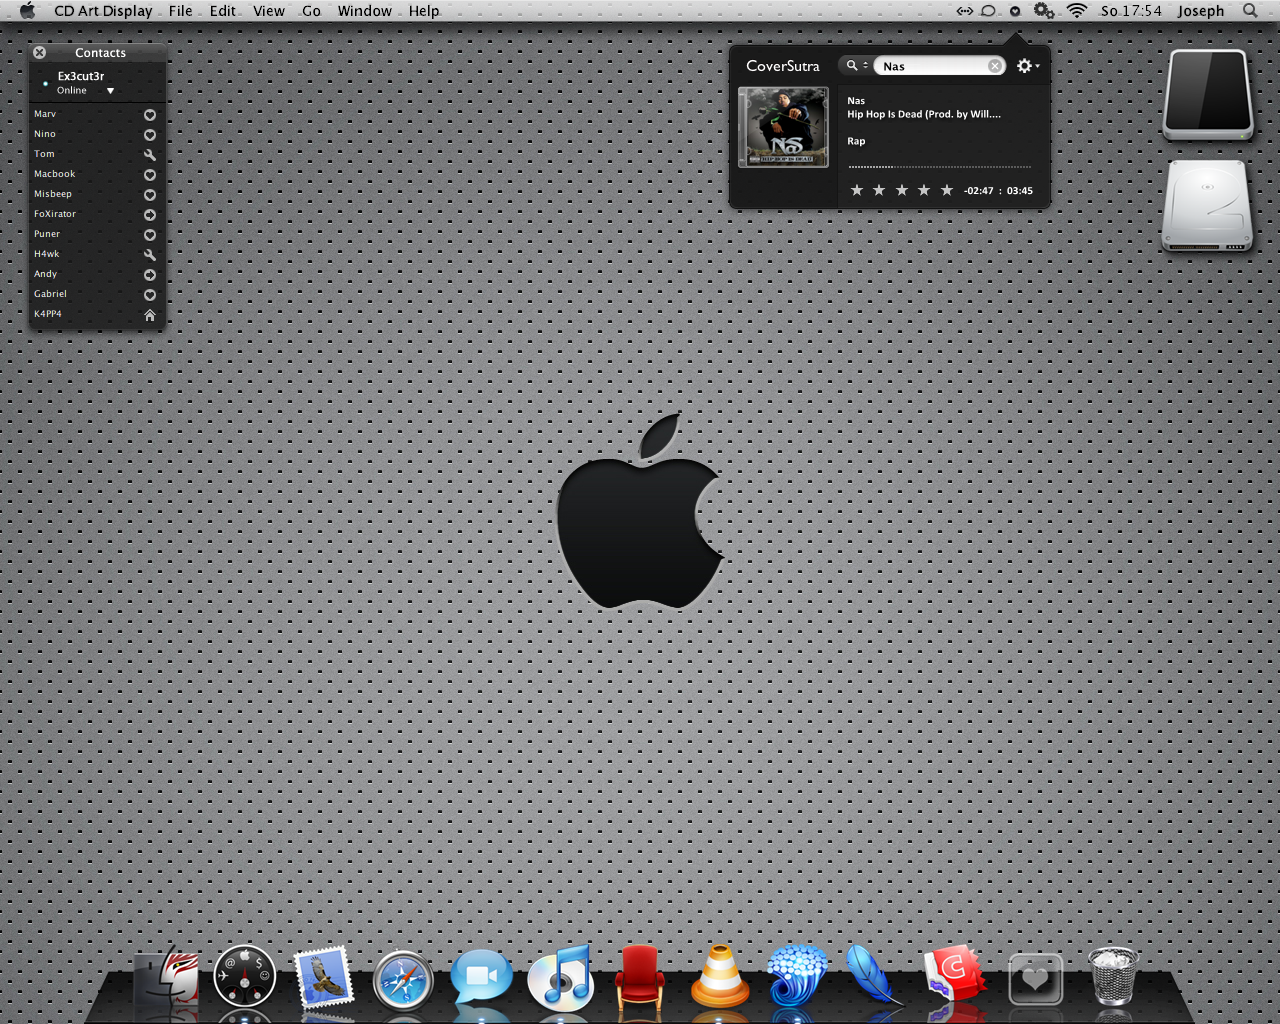This screenshot has width=1280, height=1024.
Task: Click the black drive icon on desktop
Action: (x=1208, y=94)
